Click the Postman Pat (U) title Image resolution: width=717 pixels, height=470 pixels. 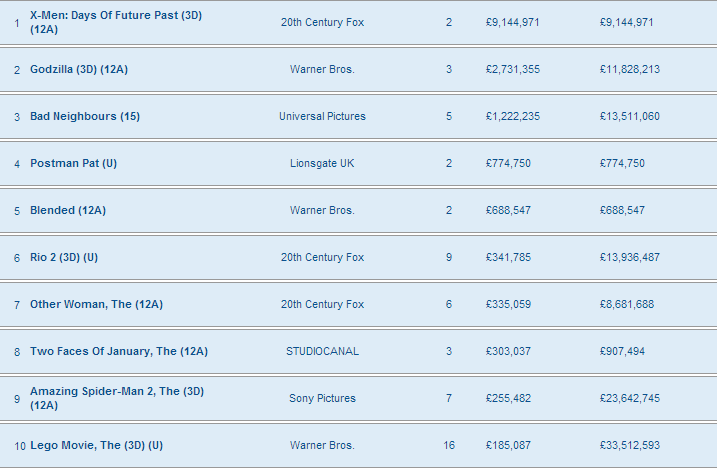point(74,164)
